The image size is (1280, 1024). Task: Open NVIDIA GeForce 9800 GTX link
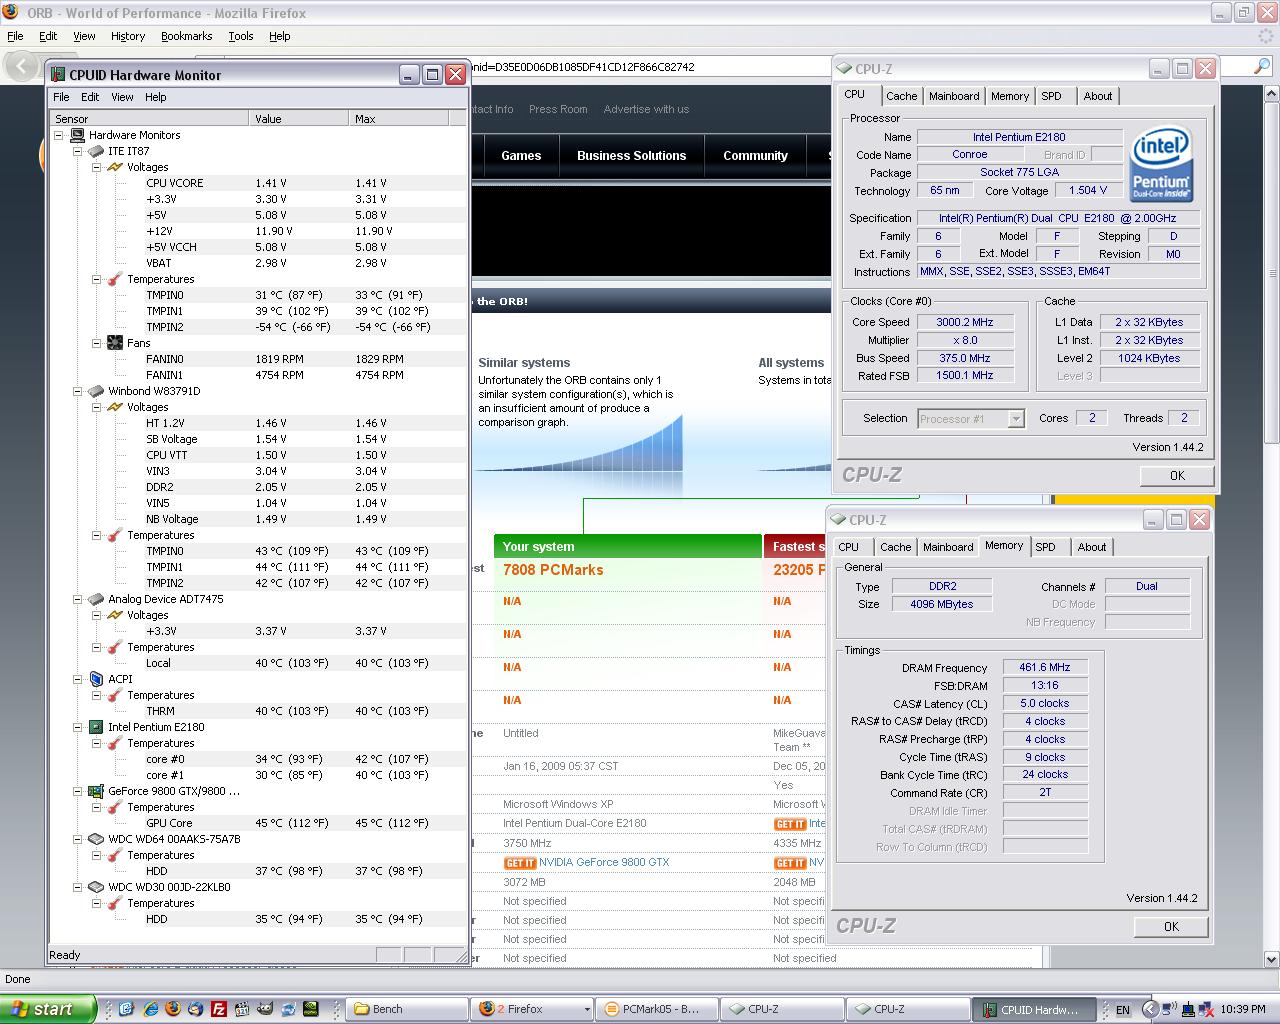click(x=604, y=862)
